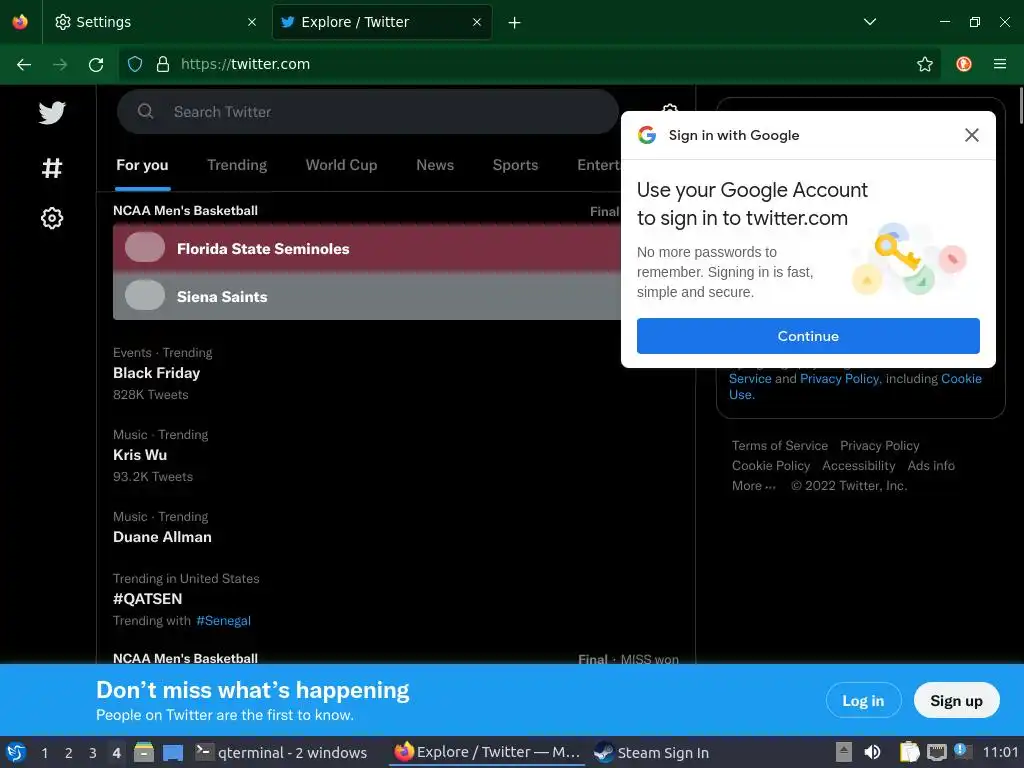Open Cookie Policy footer link
Screen dimensions: 1024x768
(771, 466)
